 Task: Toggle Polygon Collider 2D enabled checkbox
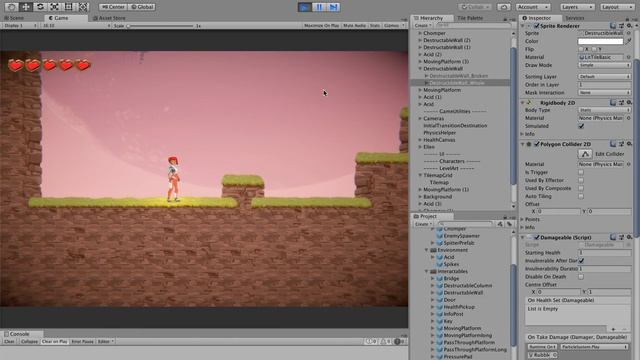pos(537,144)
